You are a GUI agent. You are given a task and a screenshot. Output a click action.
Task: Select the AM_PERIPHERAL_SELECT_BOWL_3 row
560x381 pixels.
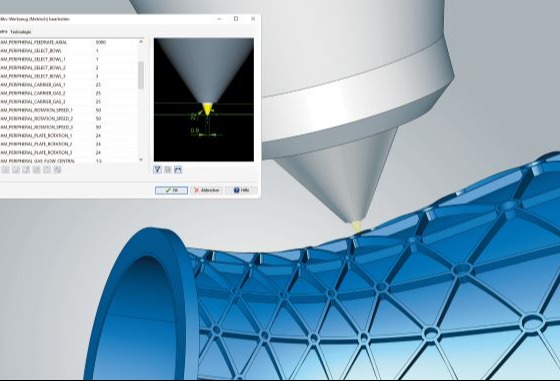(x=69, y=76)
